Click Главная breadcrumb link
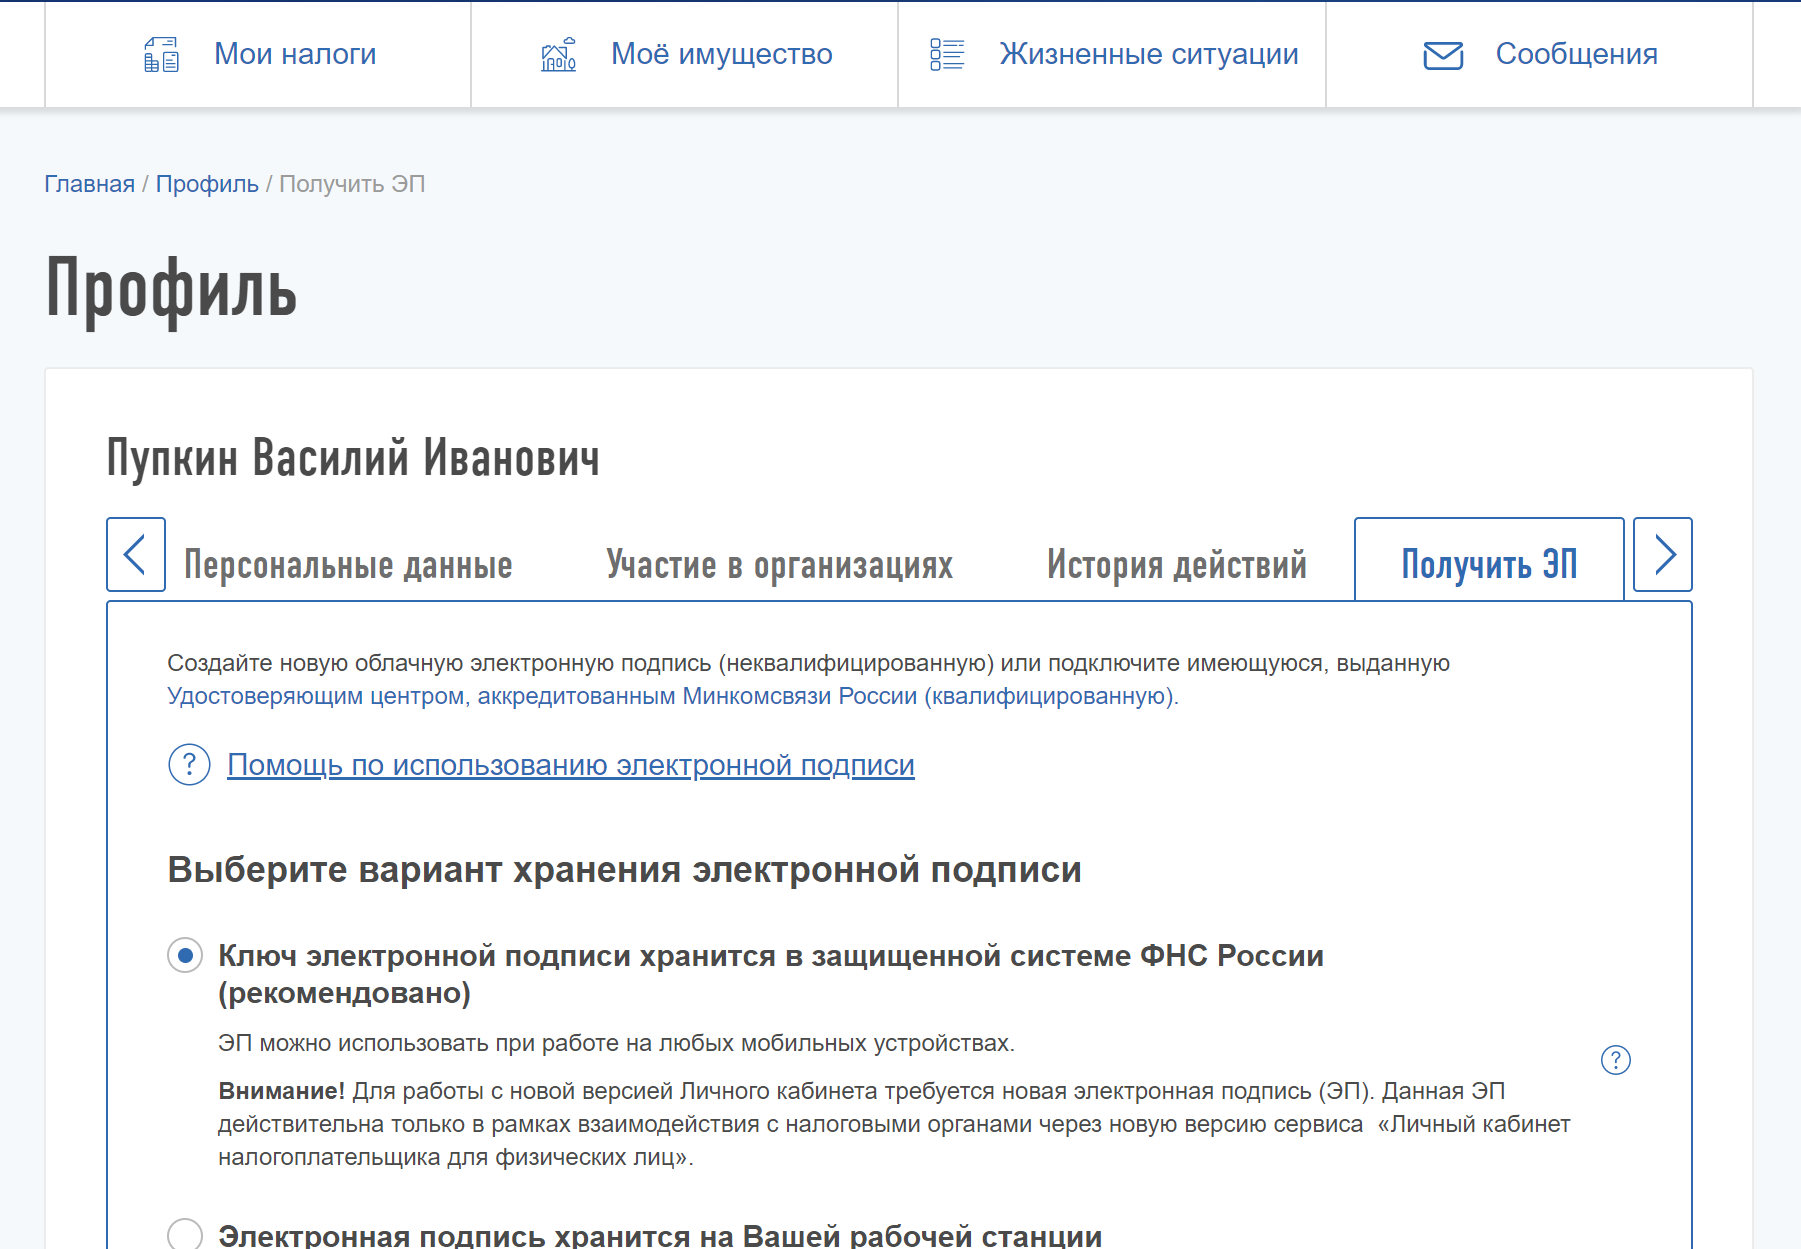Screen dimensions: 1801x1249 (x=89, y=184)
